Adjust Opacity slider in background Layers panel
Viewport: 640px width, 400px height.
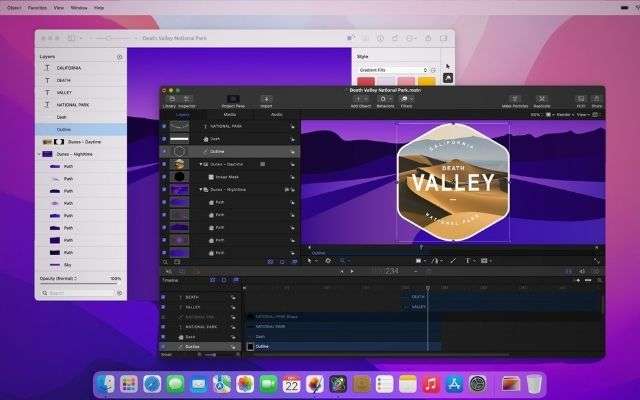tap(81, 283)
